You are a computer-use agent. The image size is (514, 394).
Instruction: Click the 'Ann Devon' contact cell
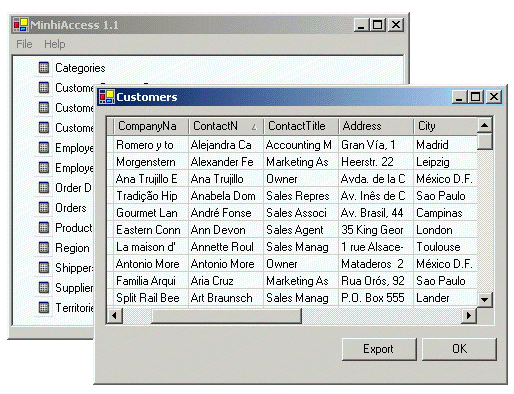tap(226, 230)
